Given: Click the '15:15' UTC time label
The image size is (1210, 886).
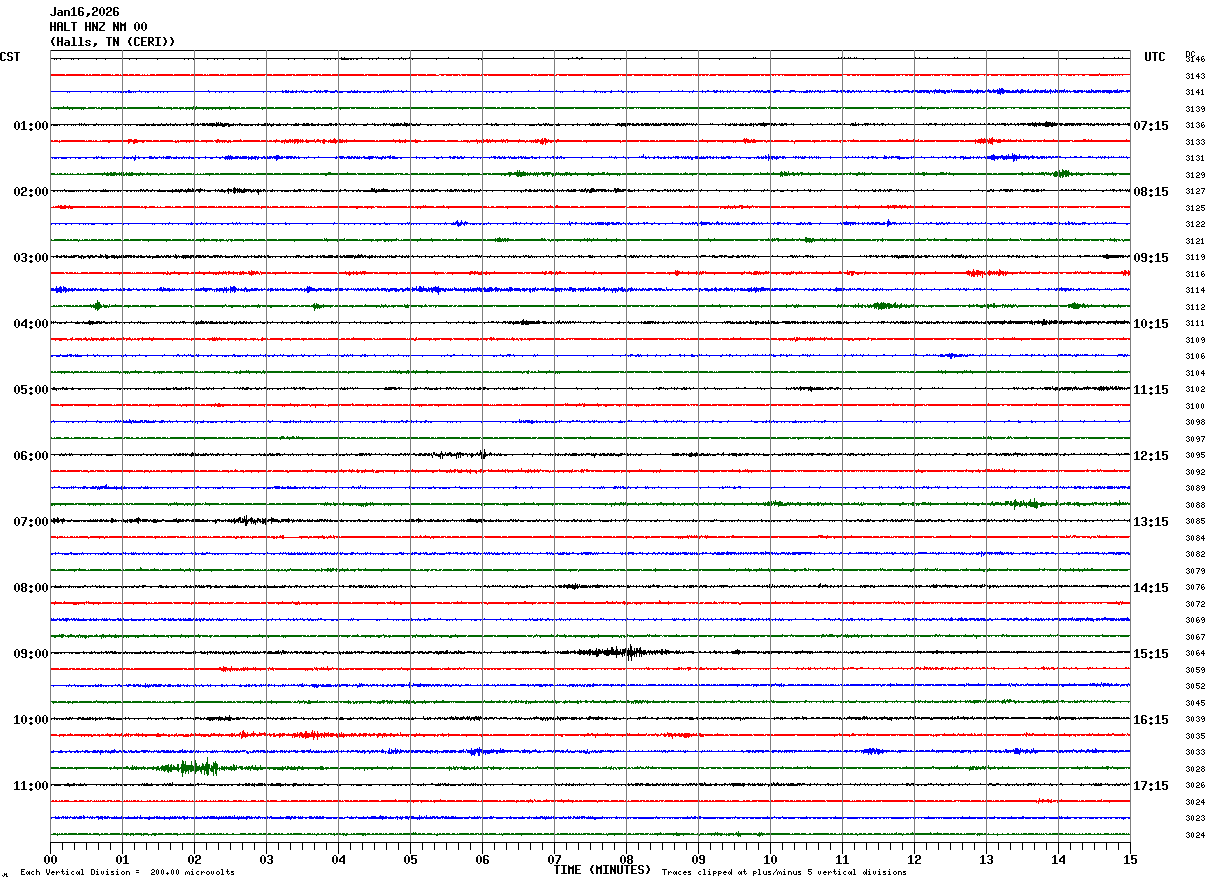Looking at the screenshot, I should coord(1151,654).
